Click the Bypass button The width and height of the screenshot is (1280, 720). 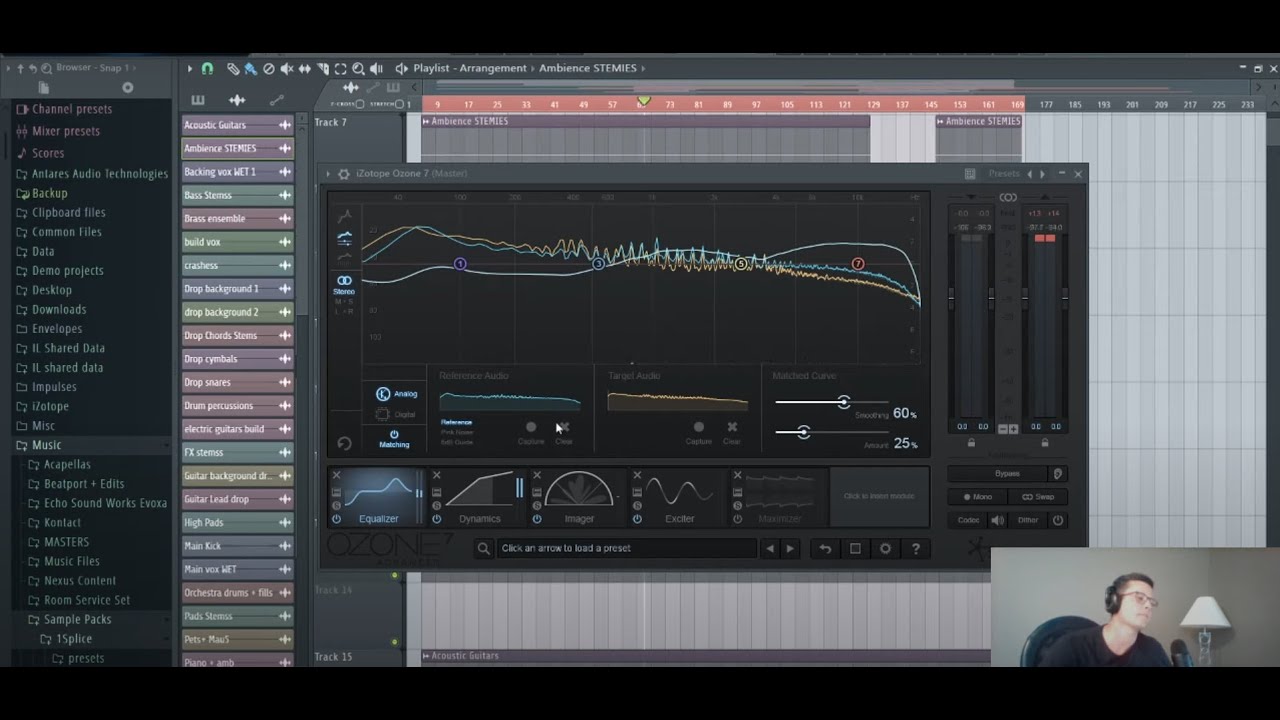[1007, 473]
